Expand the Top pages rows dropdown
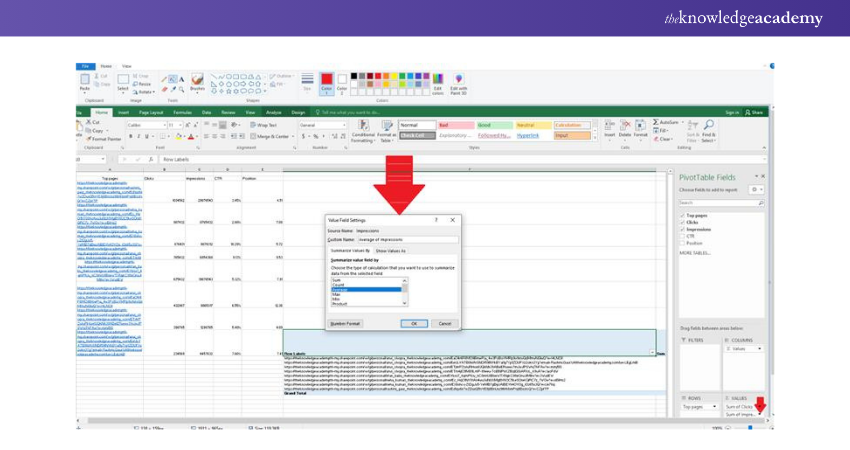Viewport: 850px width, 450px height. (x=715, y=407)
